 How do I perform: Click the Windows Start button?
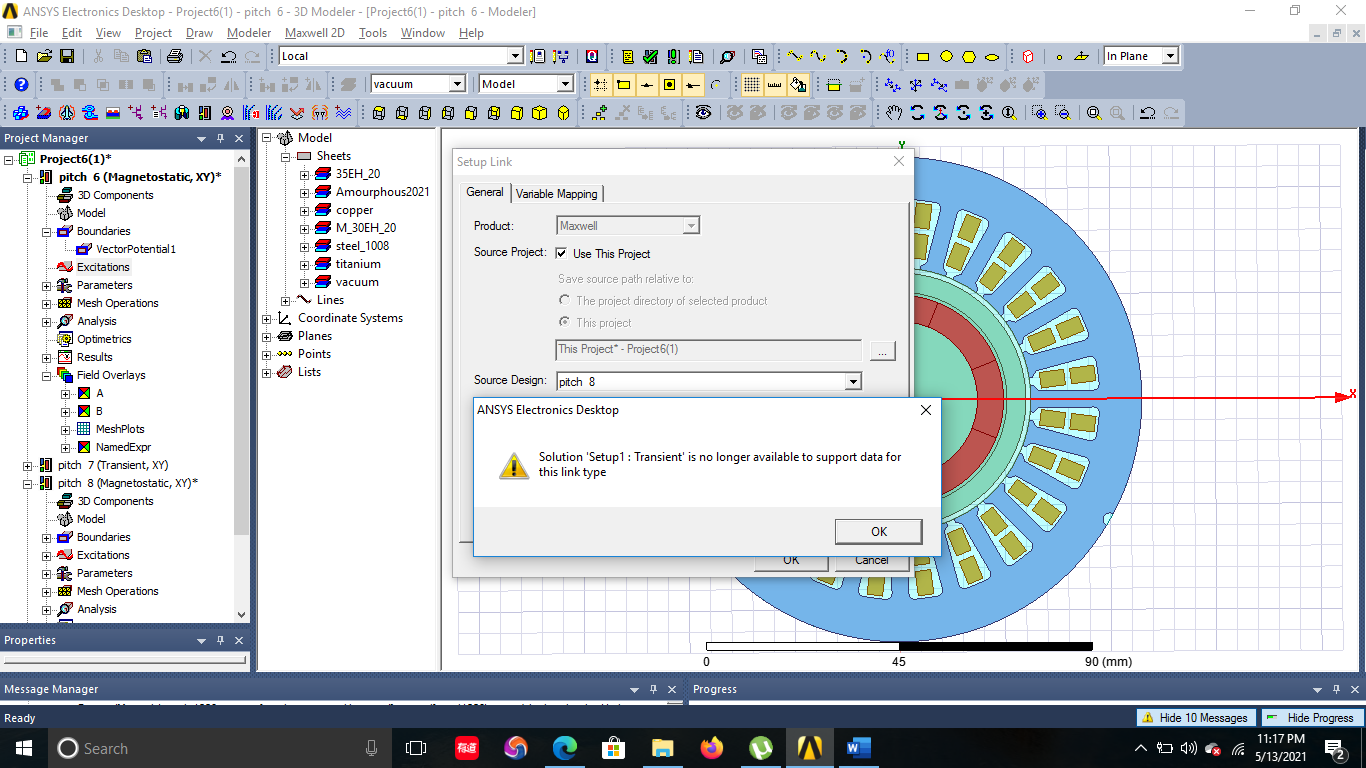tap(24, 748)
